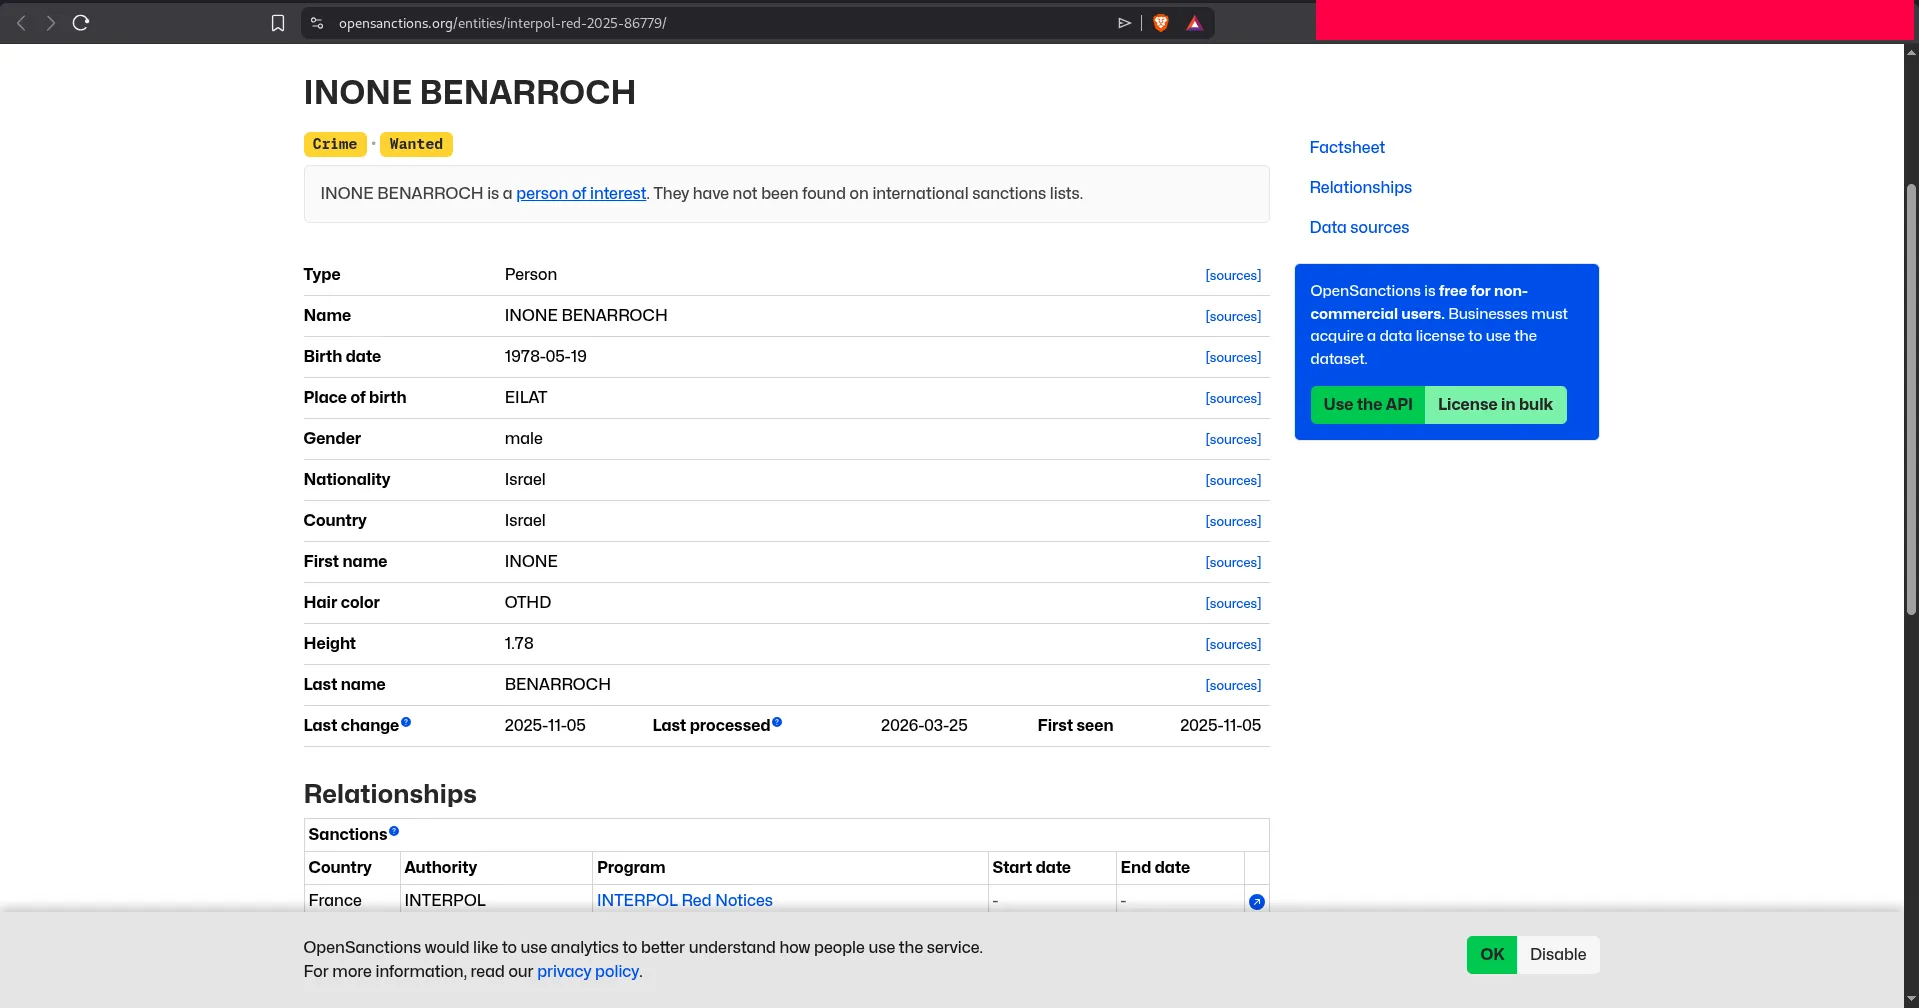1919x1008 pixels.
Task: Show sources for Birth date row
Action: (x=1232, y=357)
